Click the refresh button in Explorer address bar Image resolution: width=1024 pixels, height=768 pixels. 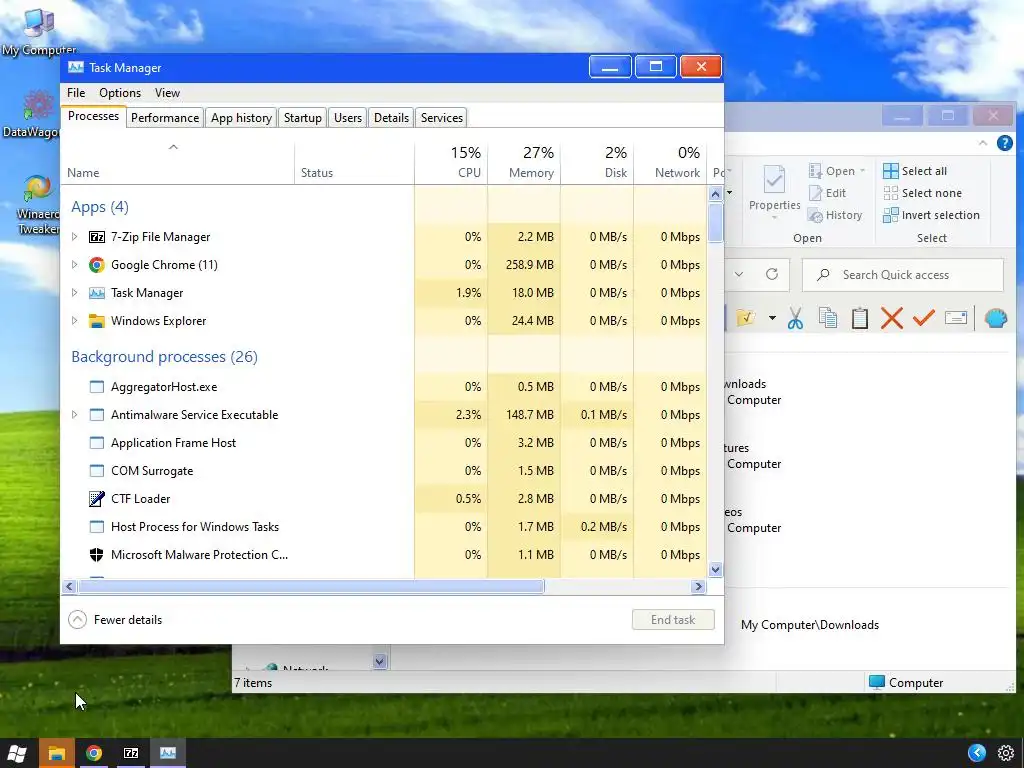pos(772,274)
